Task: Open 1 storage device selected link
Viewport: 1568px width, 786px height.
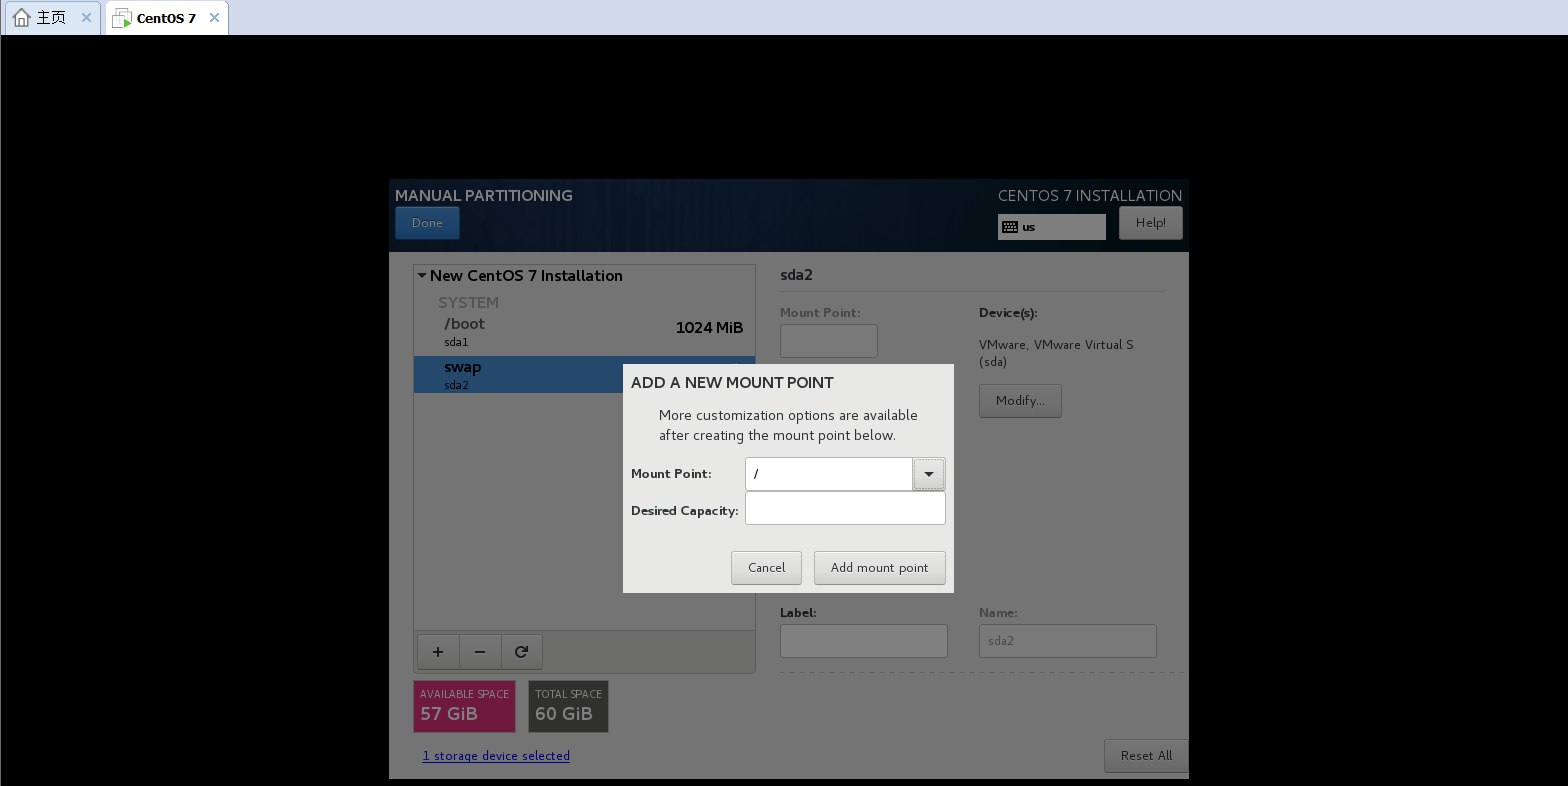Action: (x=496, y=756)
